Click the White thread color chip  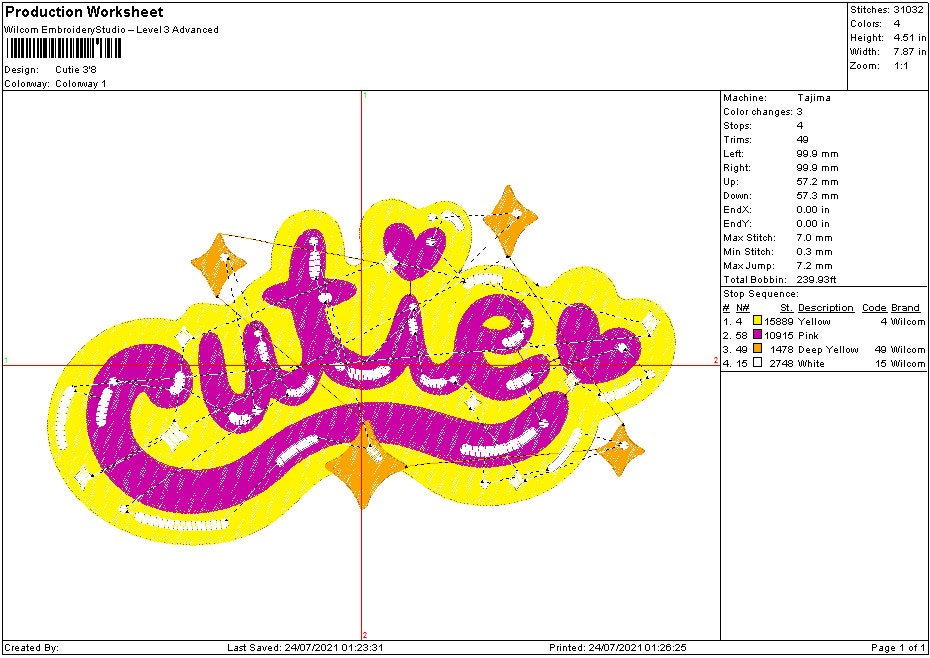(758, 363)
